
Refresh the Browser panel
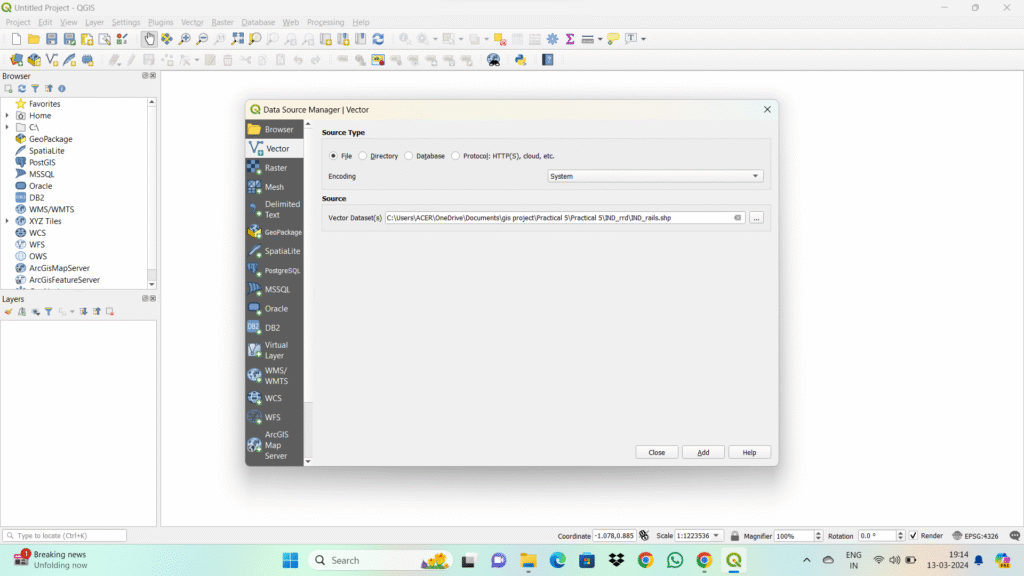22,89
